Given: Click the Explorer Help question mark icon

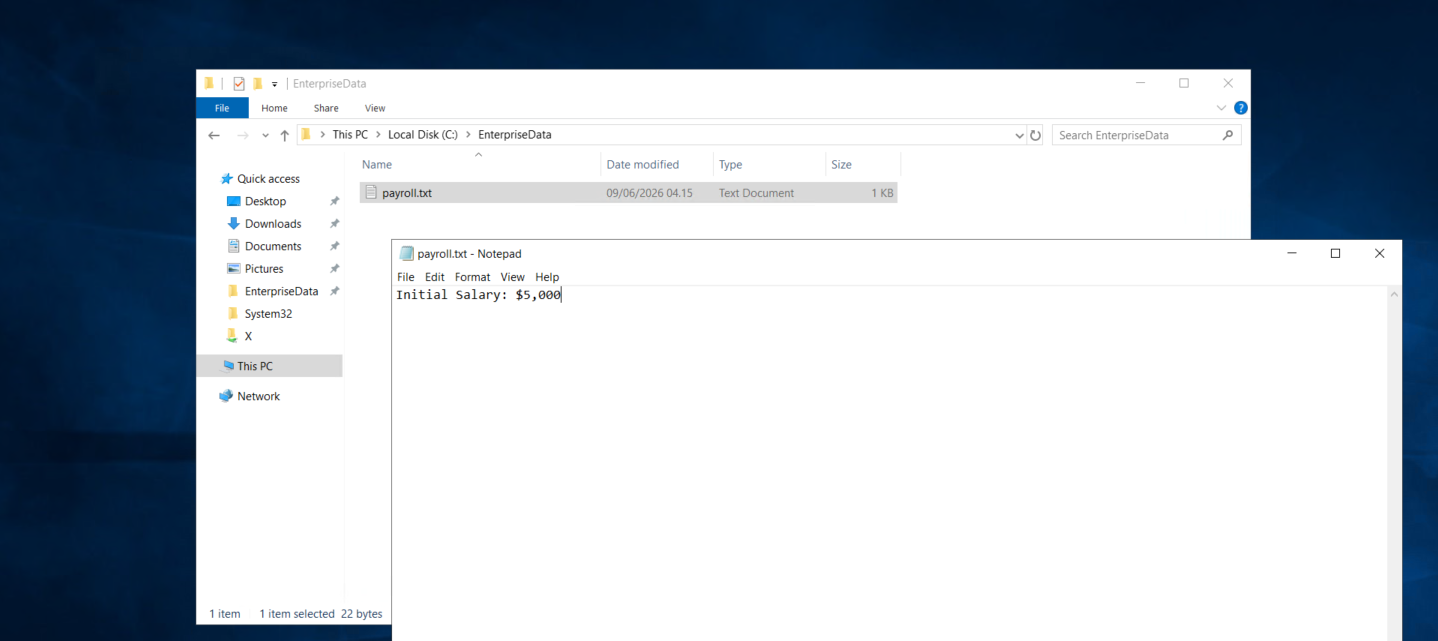Looking at the screenshot, I should click(1241, 108).
